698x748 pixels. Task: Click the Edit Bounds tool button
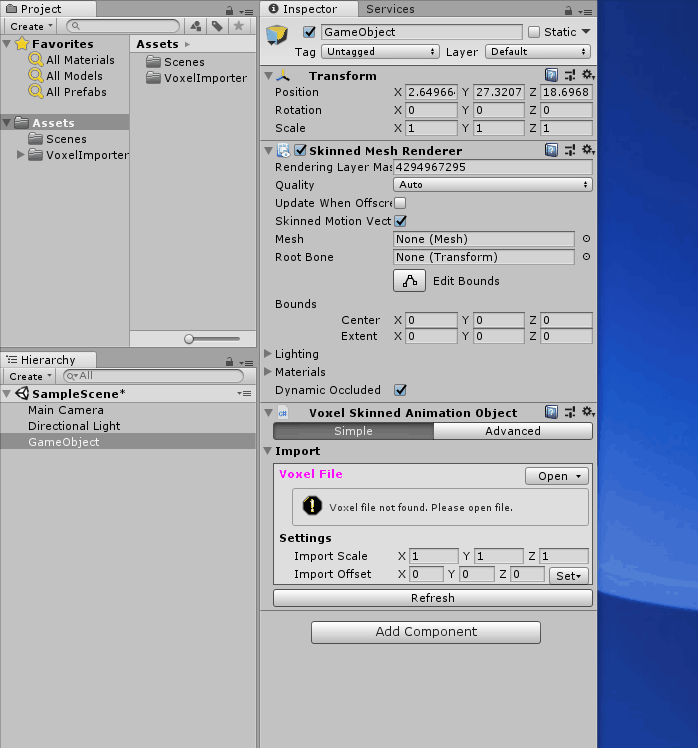click(x=409, y=280)
